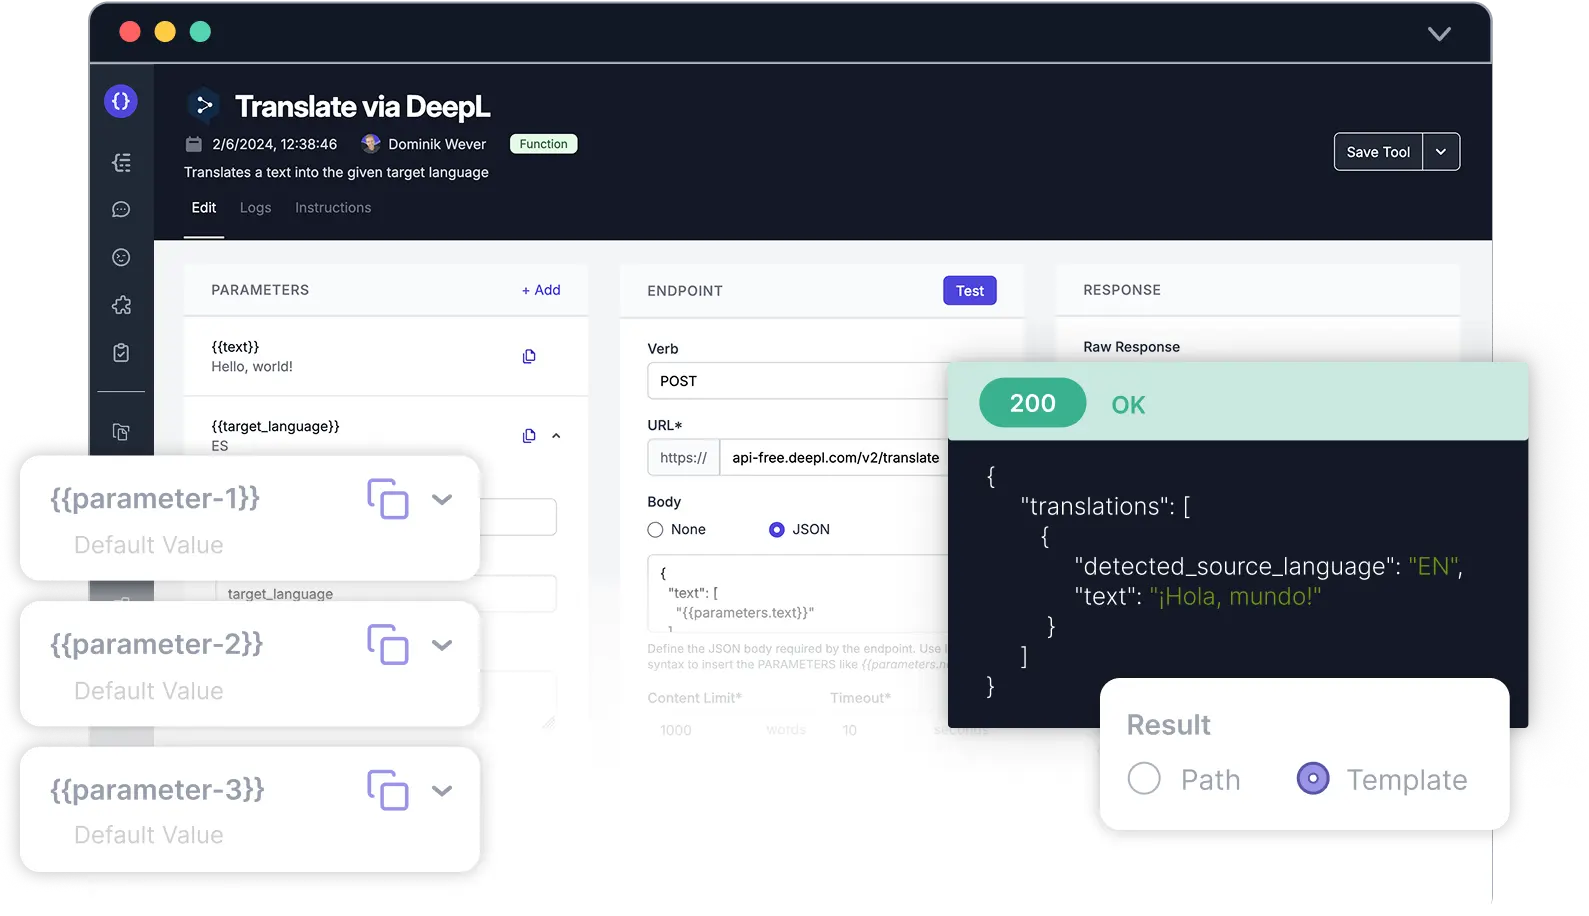This screenshot has width=1589, height=916.
Task: Open the face avatar icon in sidebar
Action: (121, 257)
